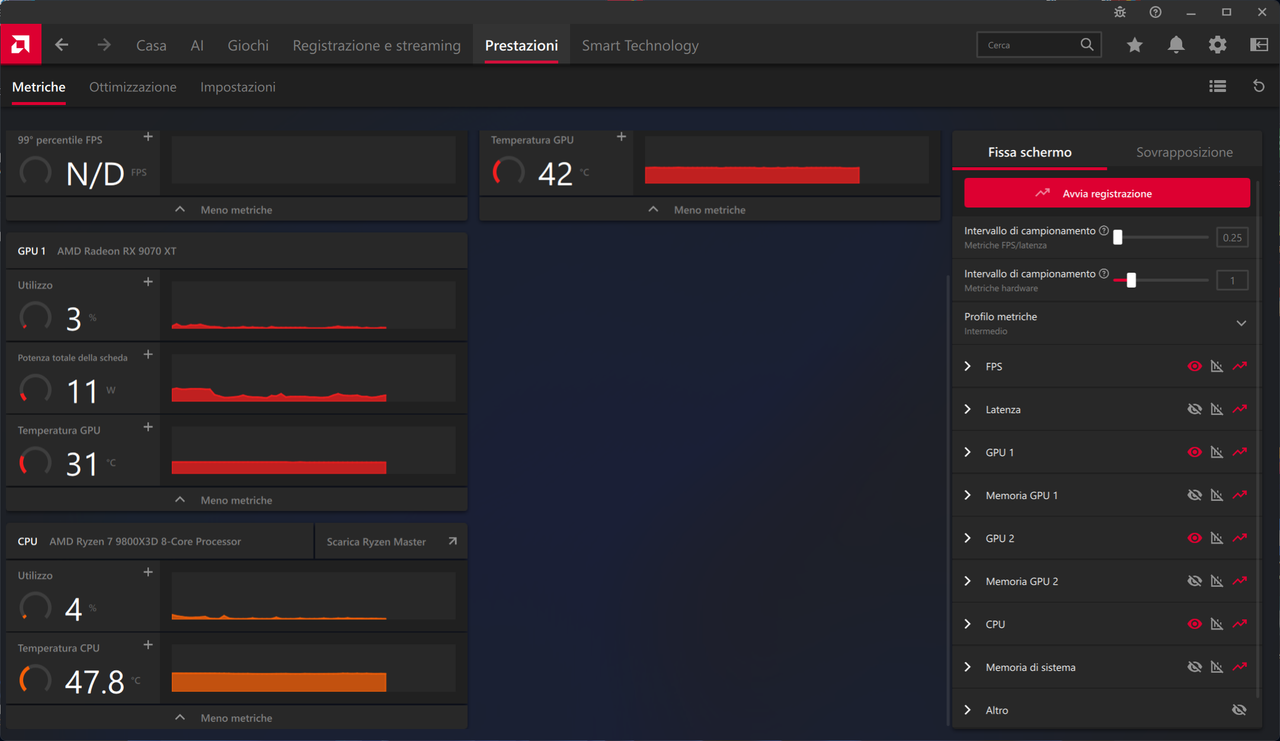1280x741 pixels.
Task: Expand the GPU 2 section chevron
Action: pos(967,538)
